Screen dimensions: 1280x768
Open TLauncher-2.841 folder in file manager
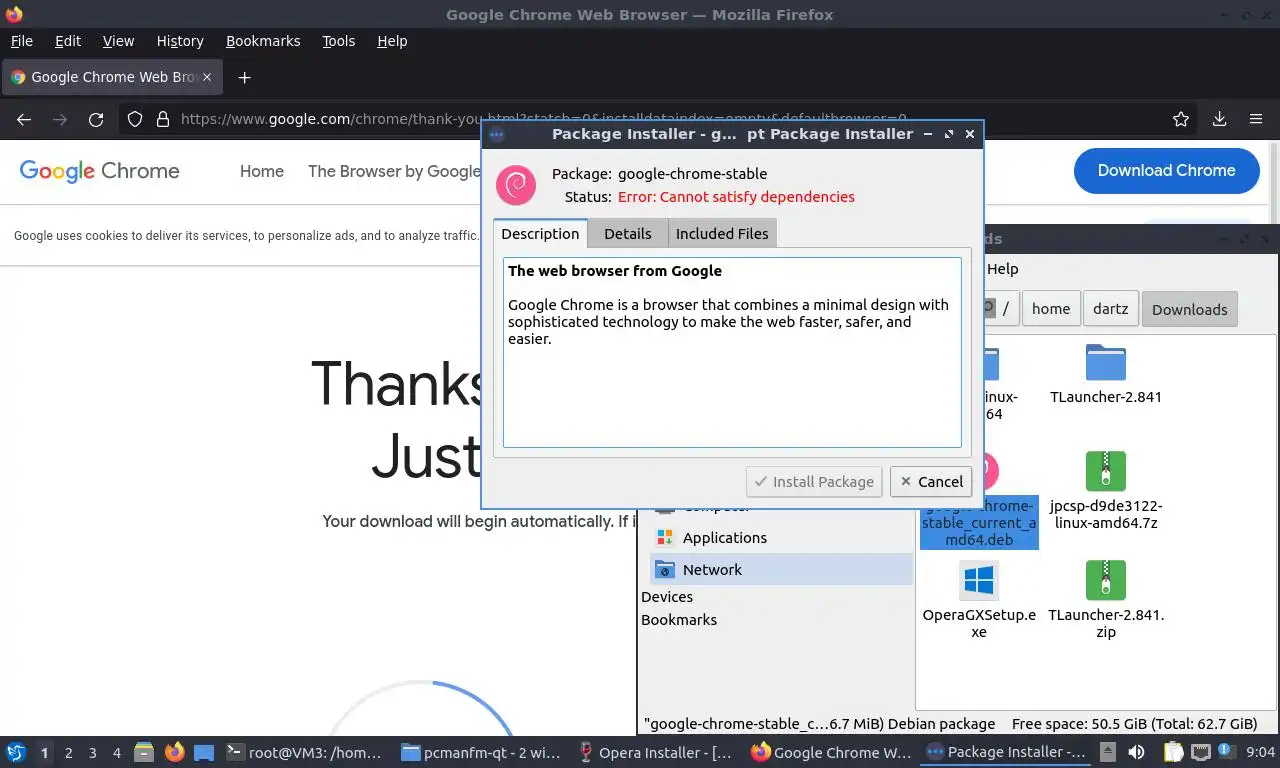(1105, 374)
